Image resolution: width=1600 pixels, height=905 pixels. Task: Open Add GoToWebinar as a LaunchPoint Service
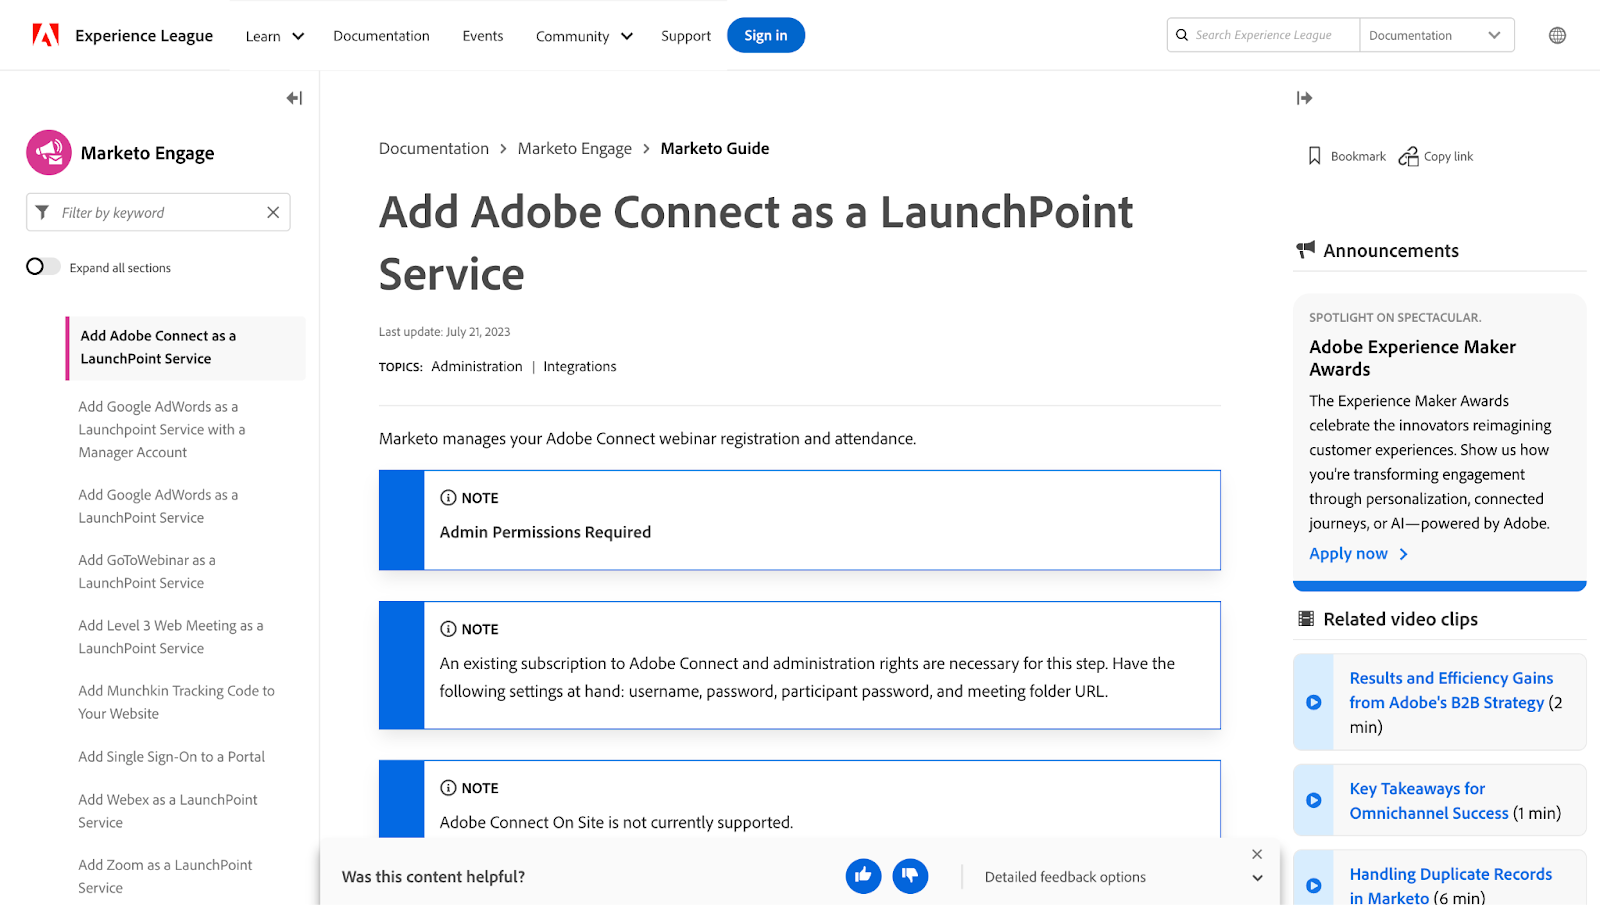147,571
